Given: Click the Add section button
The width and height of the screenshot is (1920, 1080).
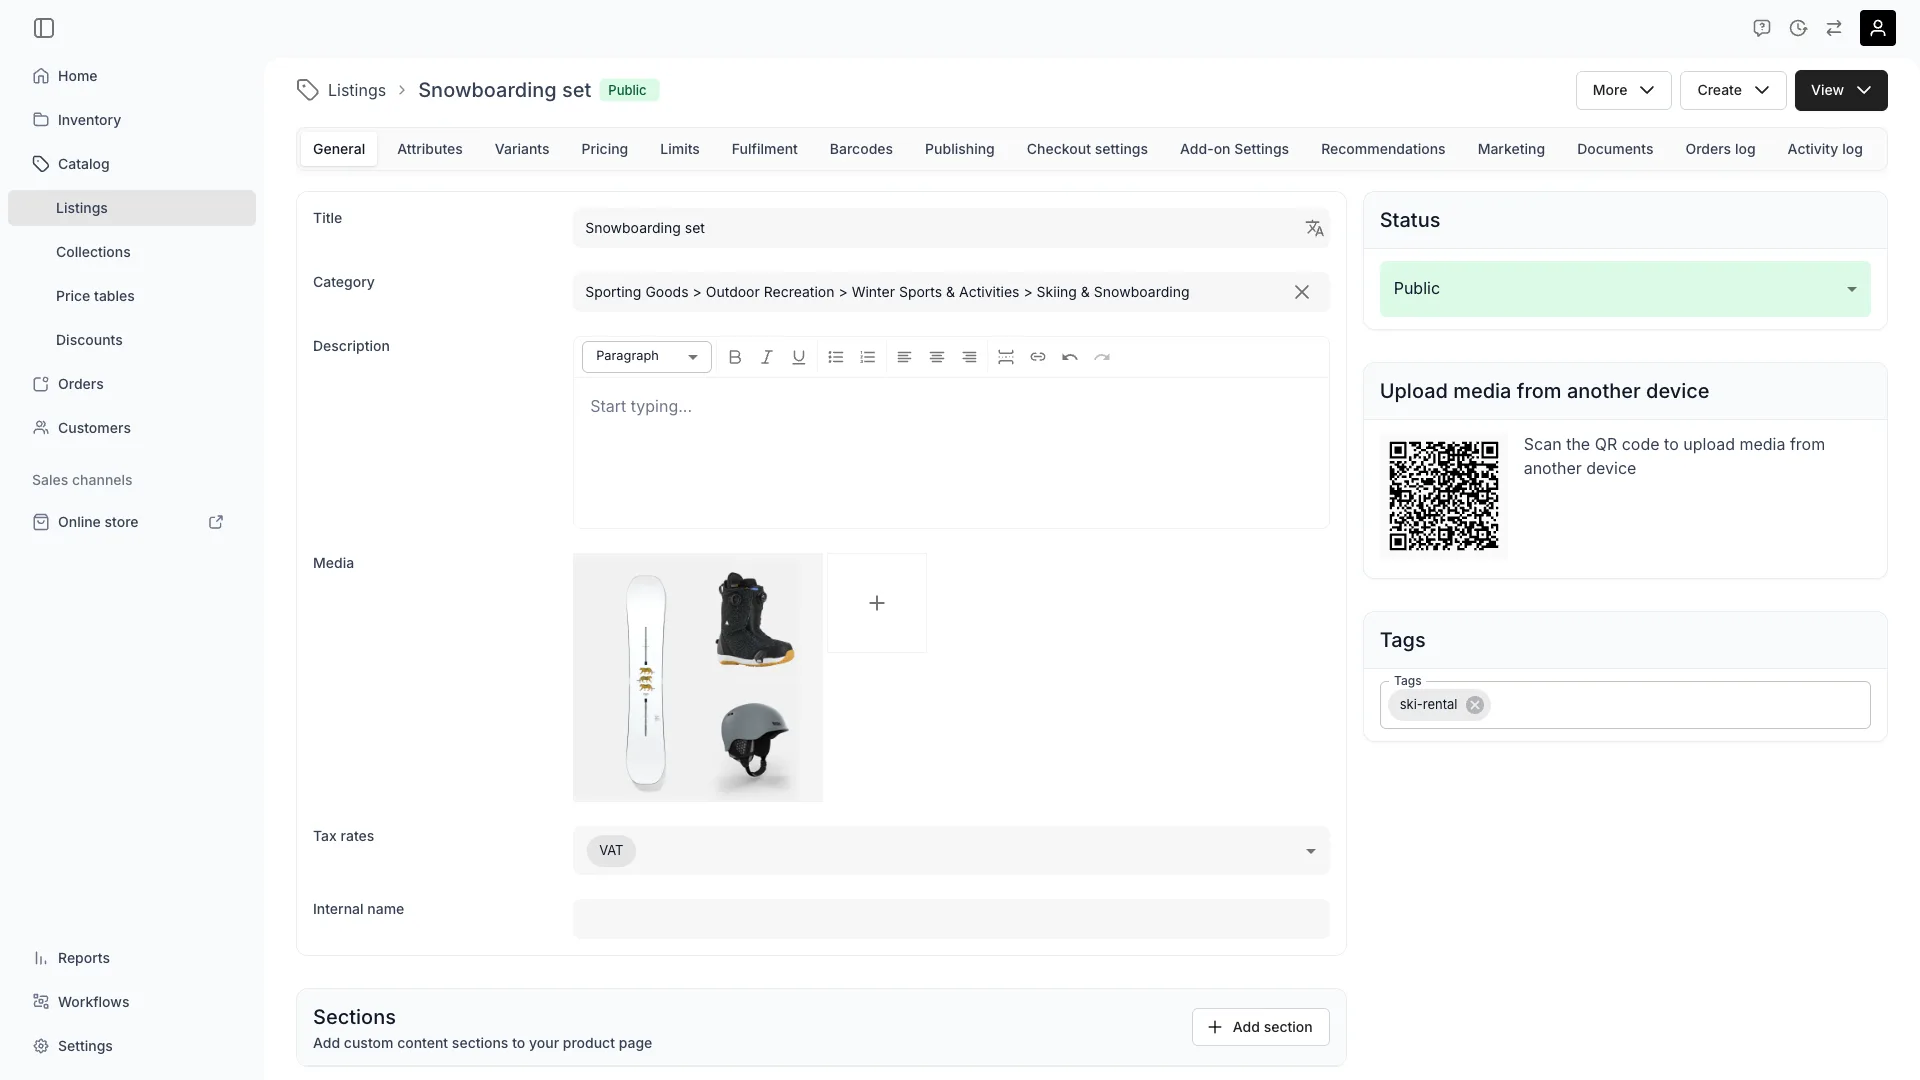Looking at the screenshot, I should click(1260, 1027).
